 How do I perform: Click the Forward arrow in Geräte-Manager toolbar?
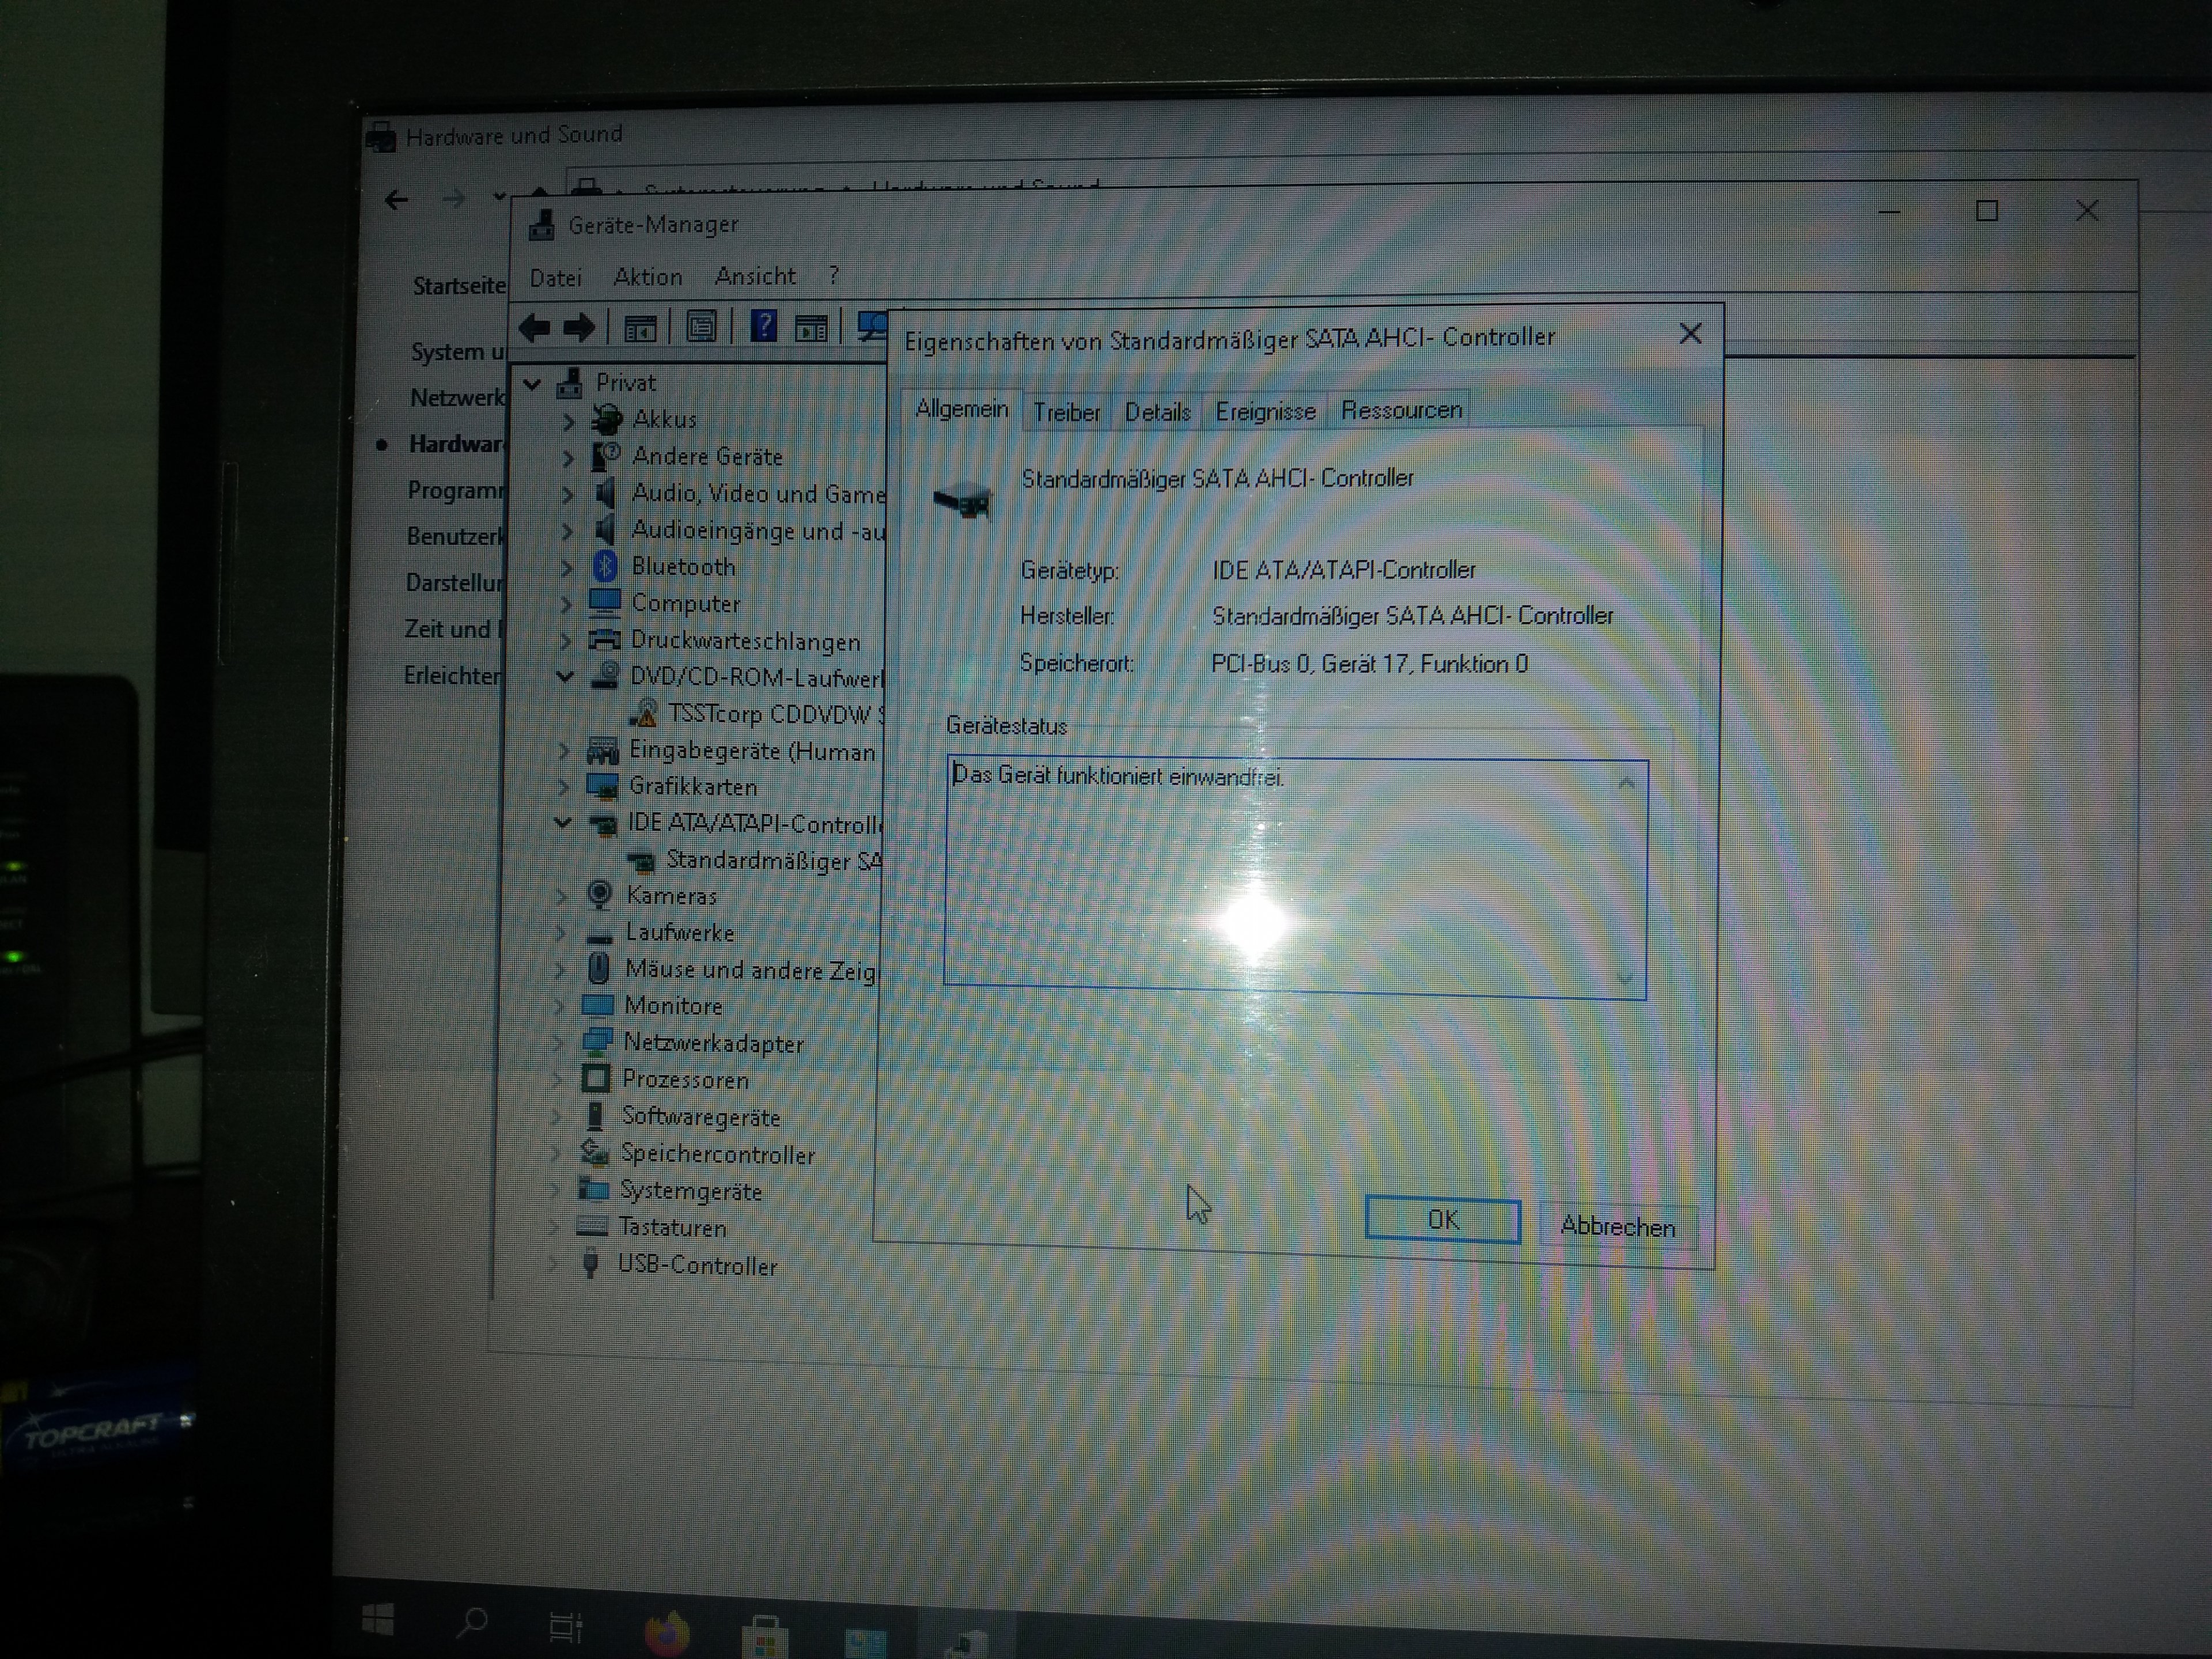[x=579, y=328]
